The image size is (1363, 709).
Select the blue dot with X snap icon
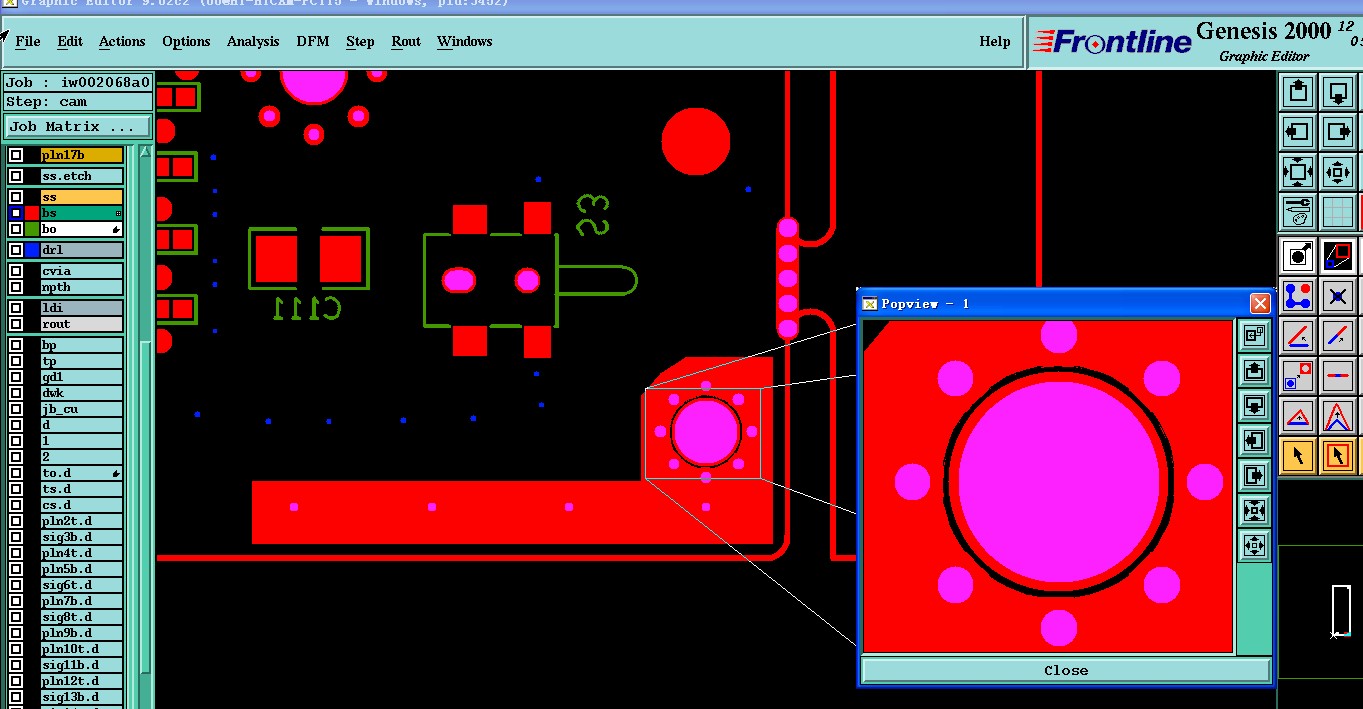click(x=1338, y=296)
